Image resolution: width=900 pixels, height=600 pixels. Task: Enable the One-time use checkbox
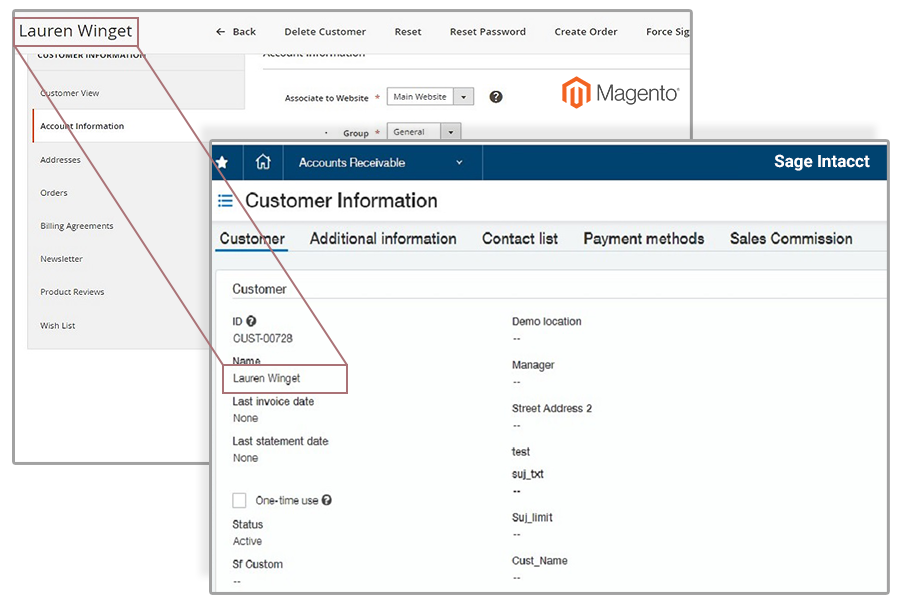[x=239, y=500]
